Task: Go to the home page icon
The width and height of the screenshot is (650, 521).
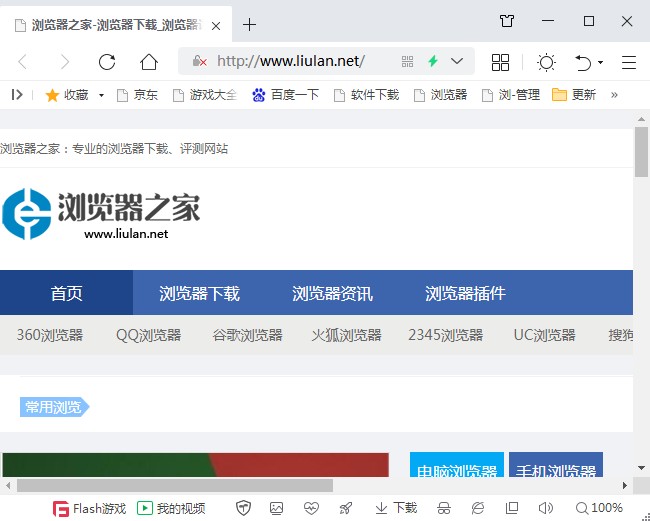Action: click(149, 62)
